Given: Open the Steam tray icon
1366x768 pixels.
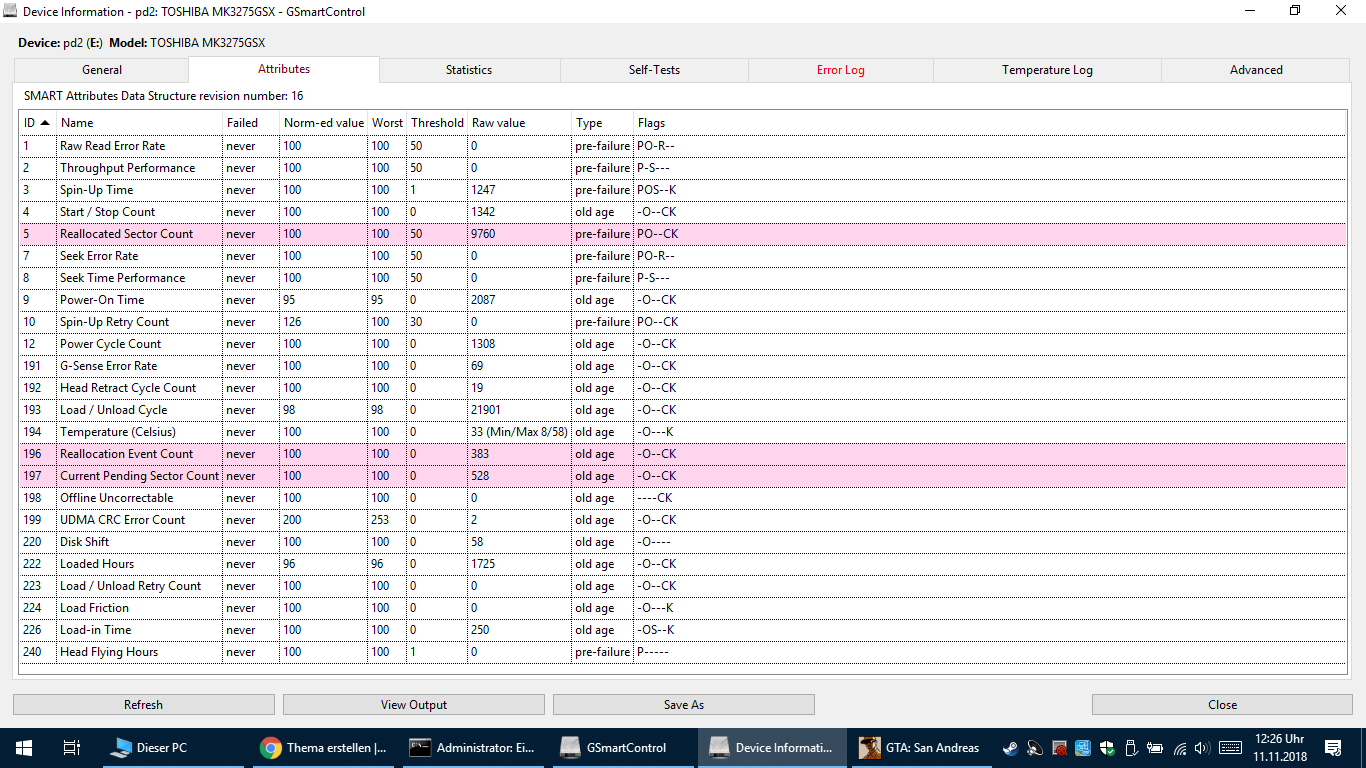Looking at the screenshot, I should [1011, 748].
